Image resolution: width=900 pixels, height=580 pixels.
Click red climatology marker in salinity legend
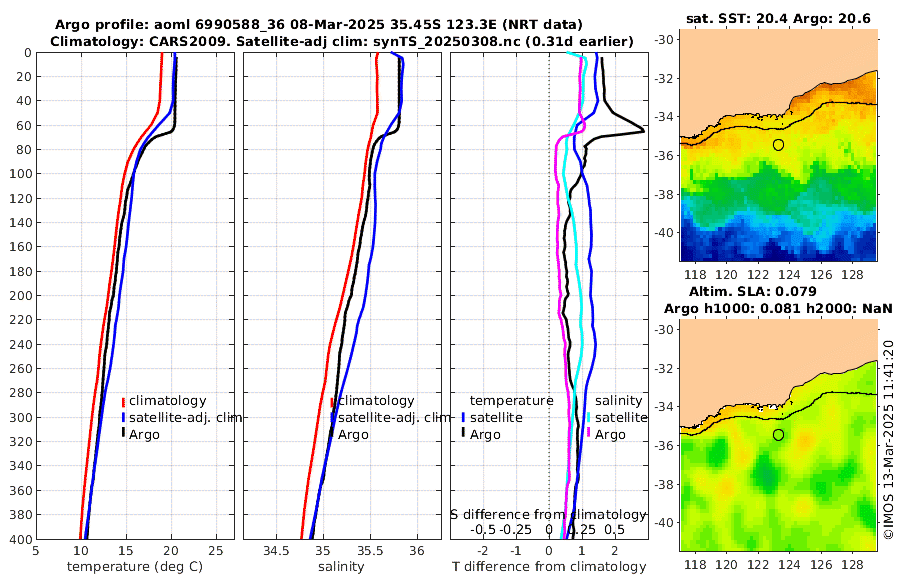pyautogui.click(x=332, y=401)
